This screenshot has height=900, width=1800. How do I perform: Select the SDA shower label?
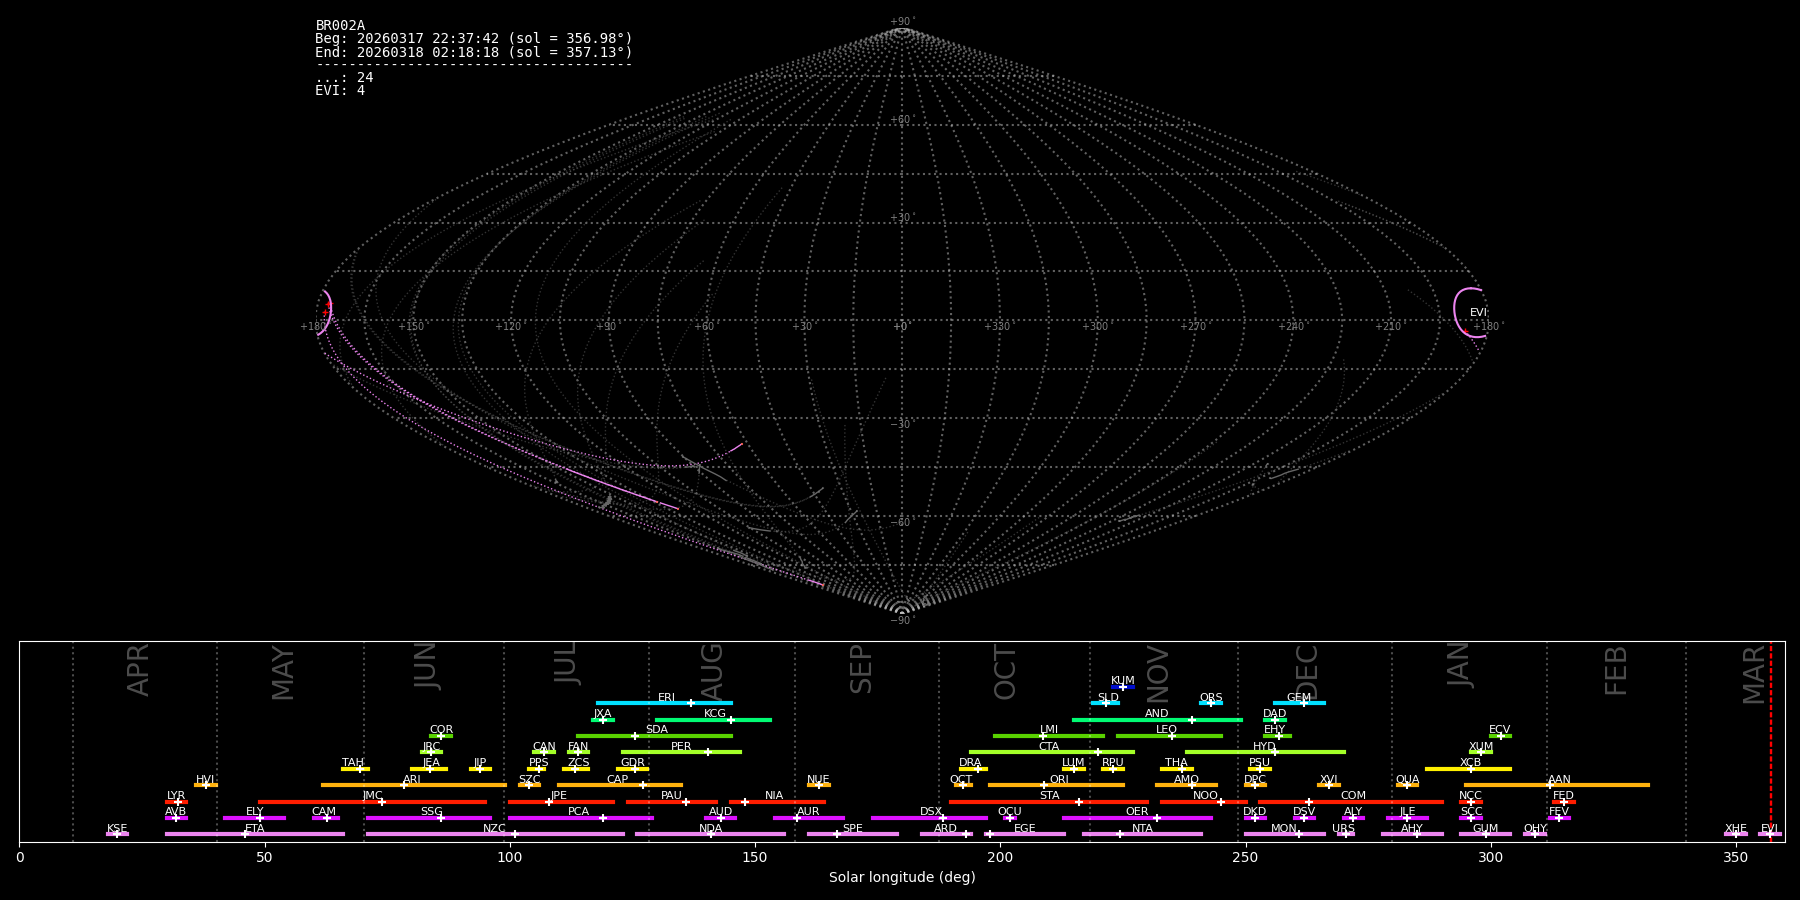656,729
